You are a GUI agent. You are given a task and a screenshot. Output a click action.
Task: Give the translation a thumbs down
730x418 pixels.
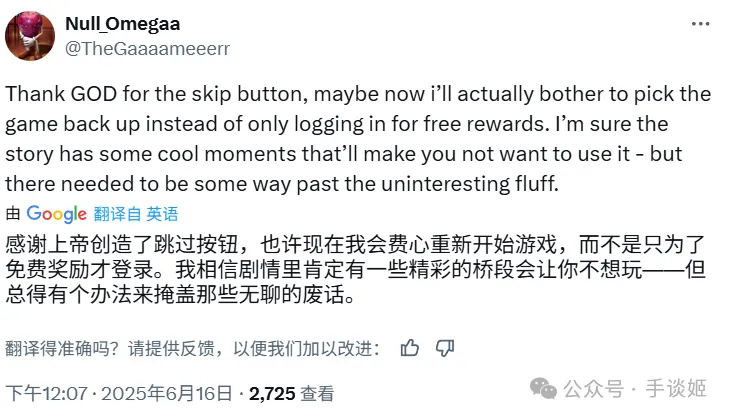[445, 347]
